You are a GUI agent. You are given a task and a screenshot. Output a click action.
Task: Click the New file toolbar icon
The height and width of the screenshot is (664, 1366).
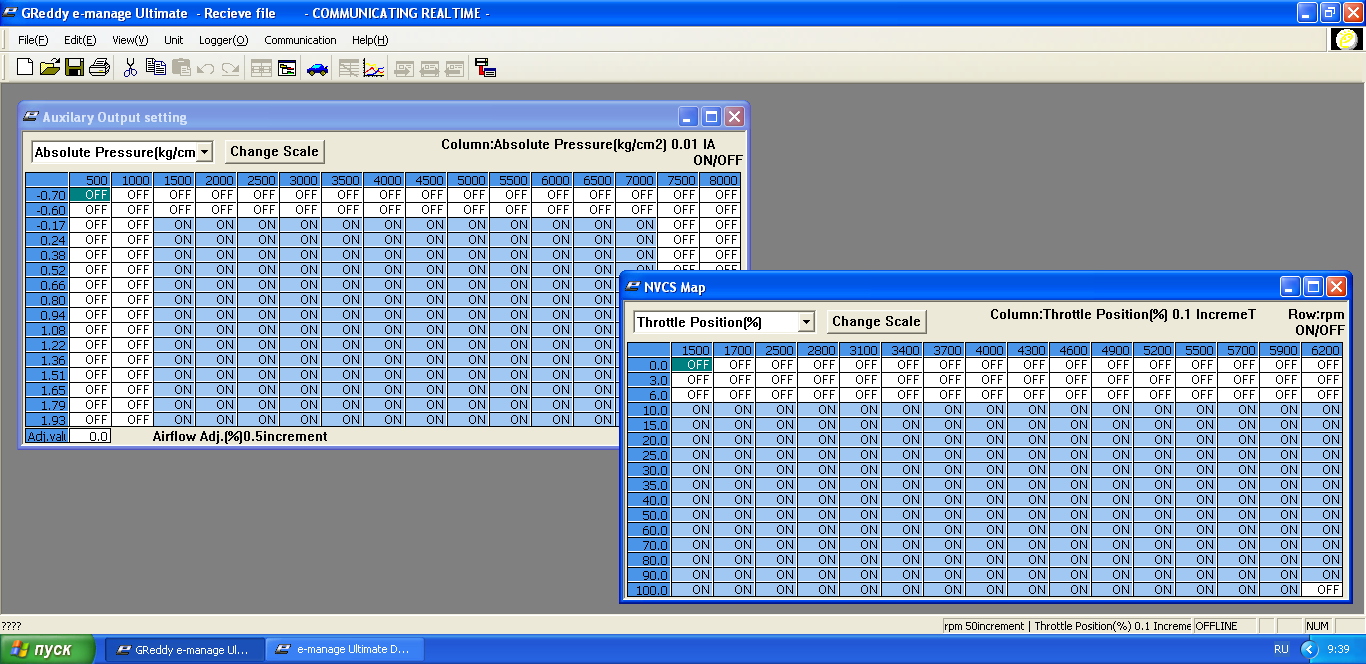(25, 68)
